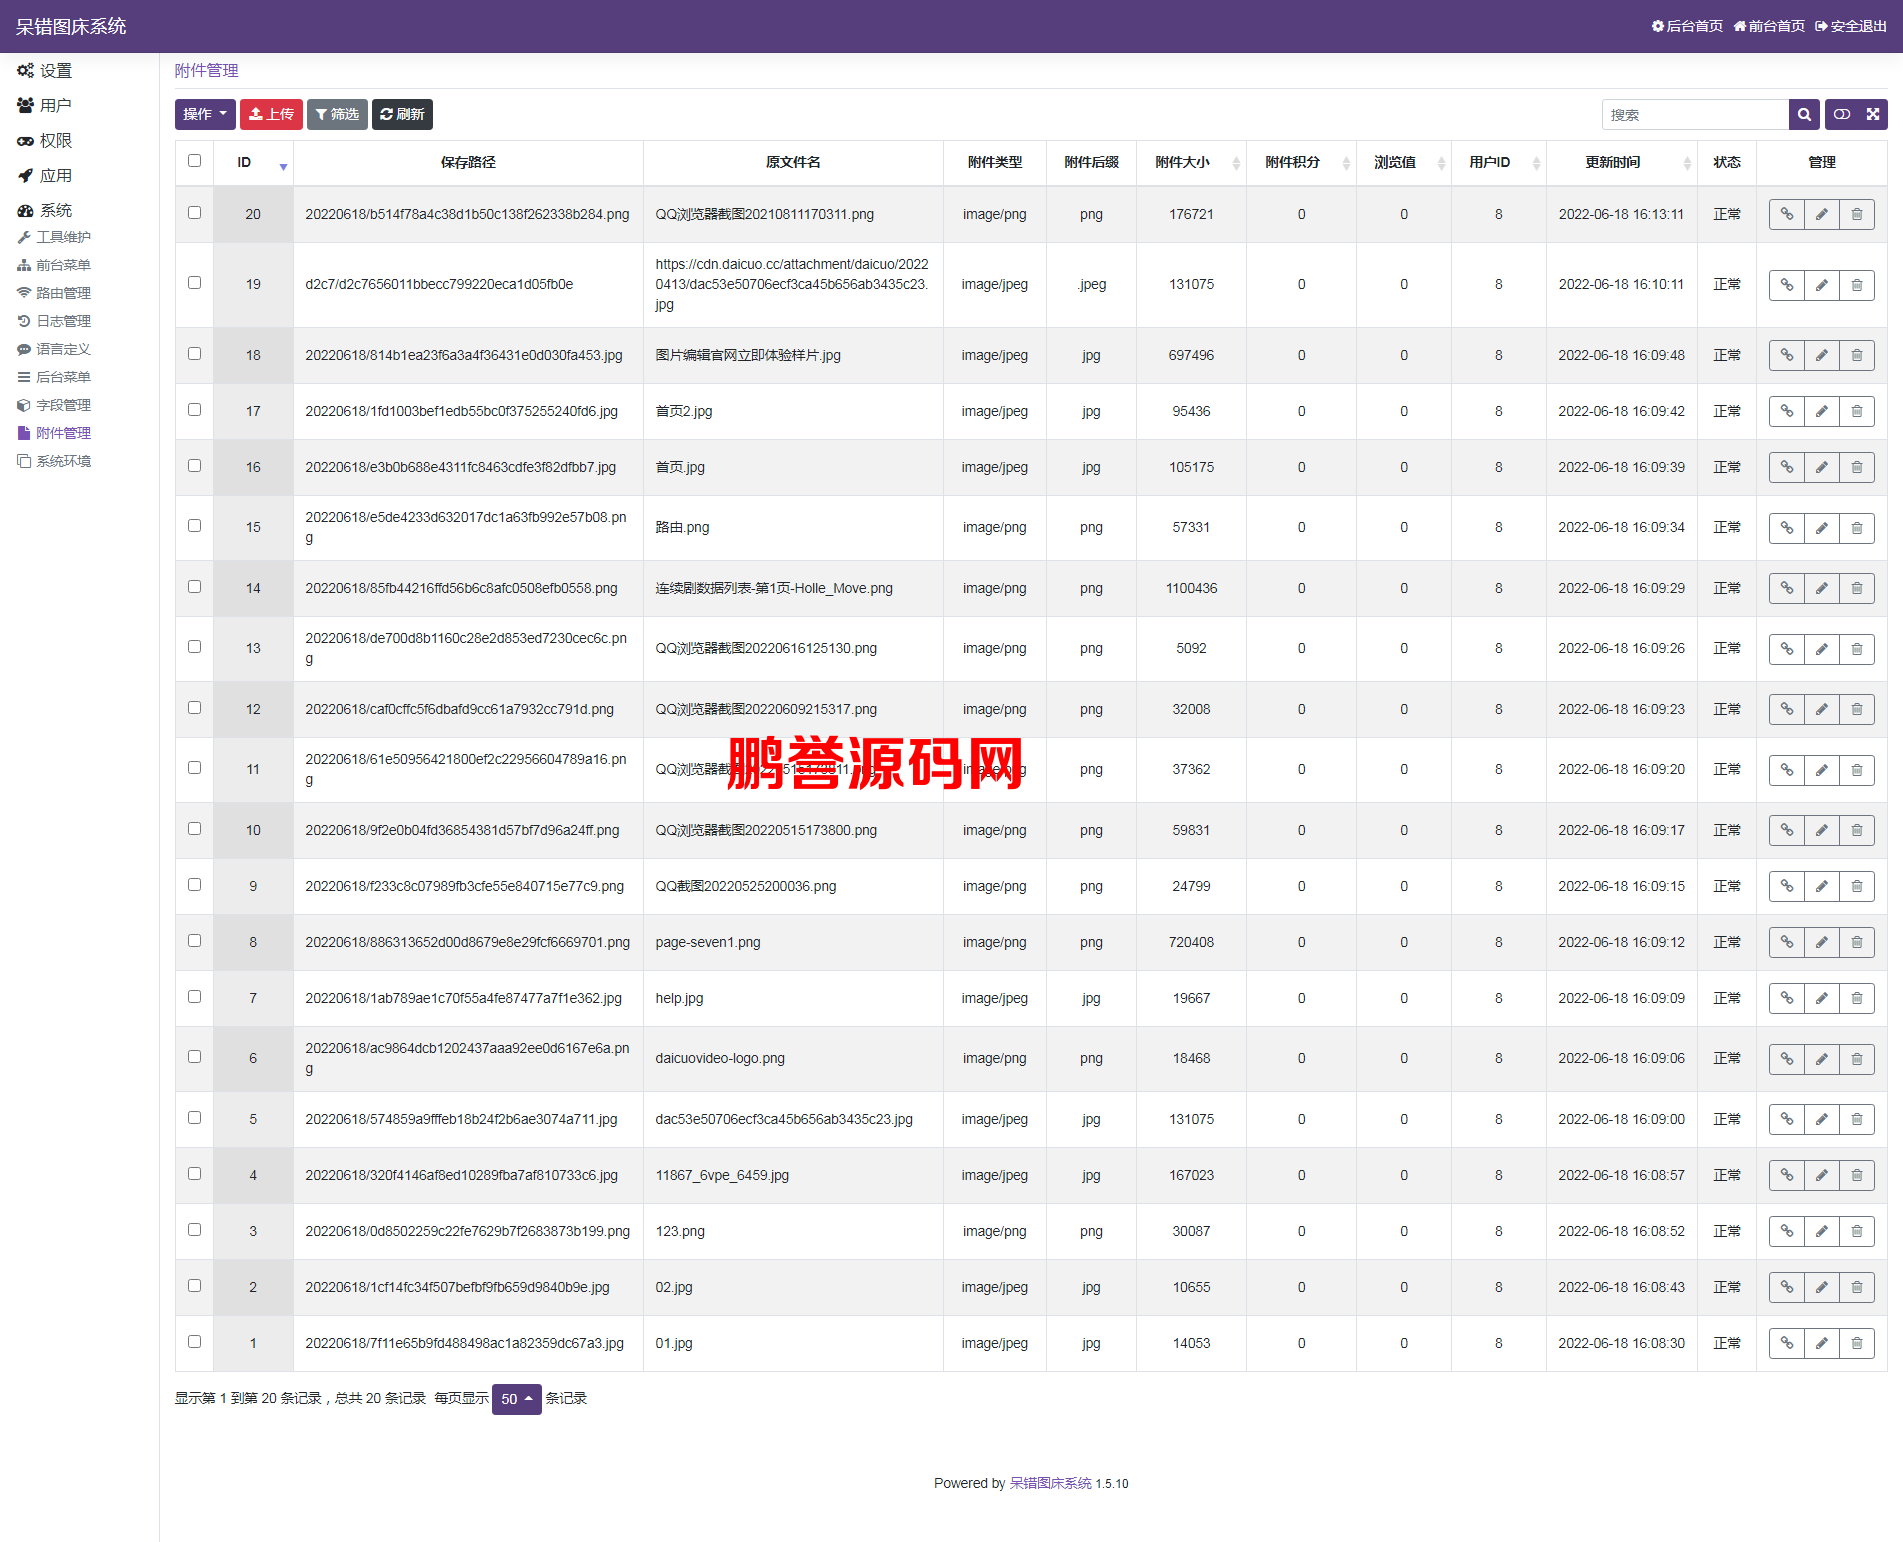This screenshot has height=1542, width=1903.
Task: Edit pencil icon for row ID 13
Action: click(x=1822, y=649)
